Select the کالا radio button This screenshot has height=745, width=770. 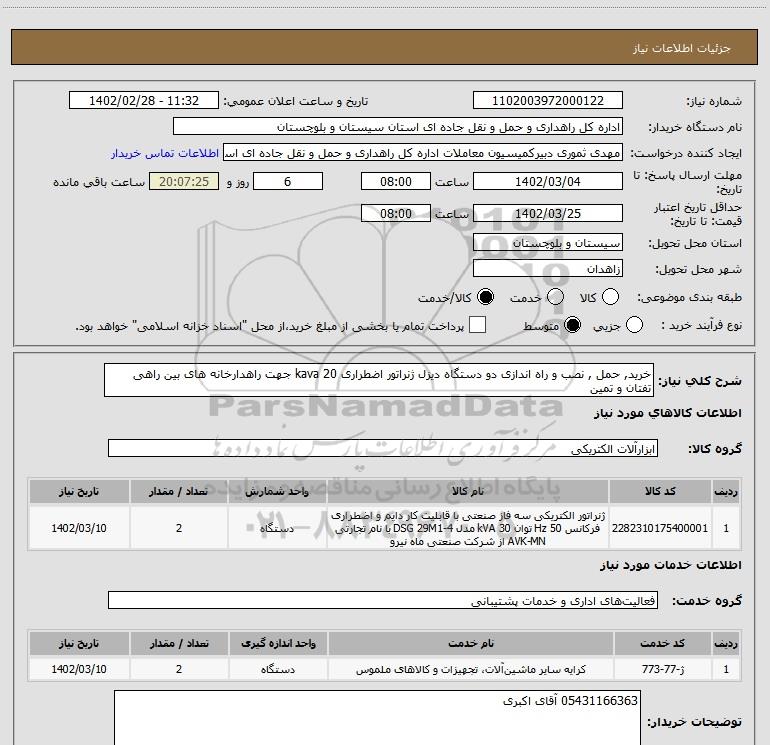click(610, 297)
